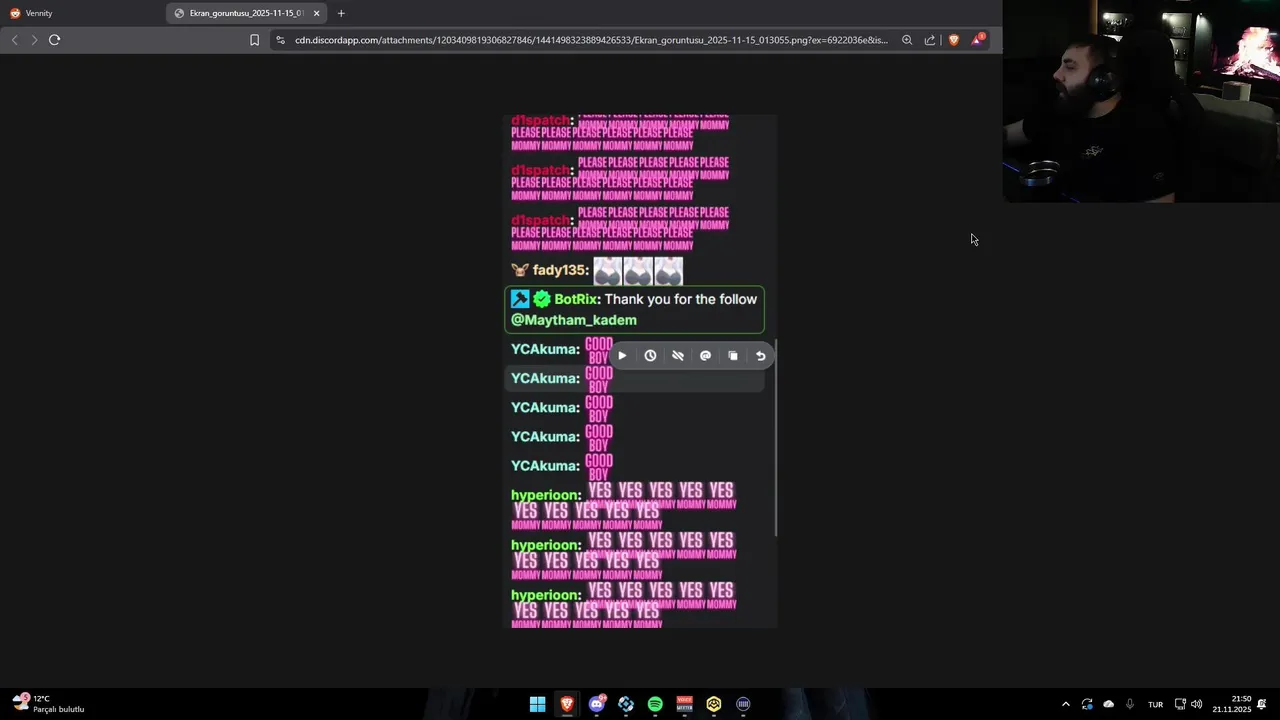Click the BotRix username
The height and width of the screenshot is (720, 1280).
576,299
